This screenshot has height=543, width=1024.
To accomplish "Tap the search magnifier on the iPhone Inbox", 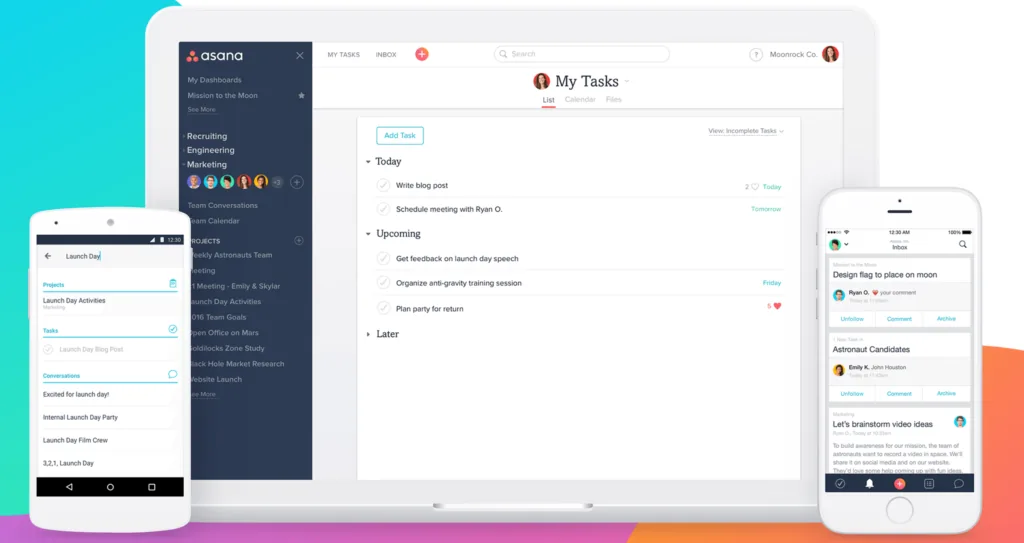I will (x=963, y=244).
